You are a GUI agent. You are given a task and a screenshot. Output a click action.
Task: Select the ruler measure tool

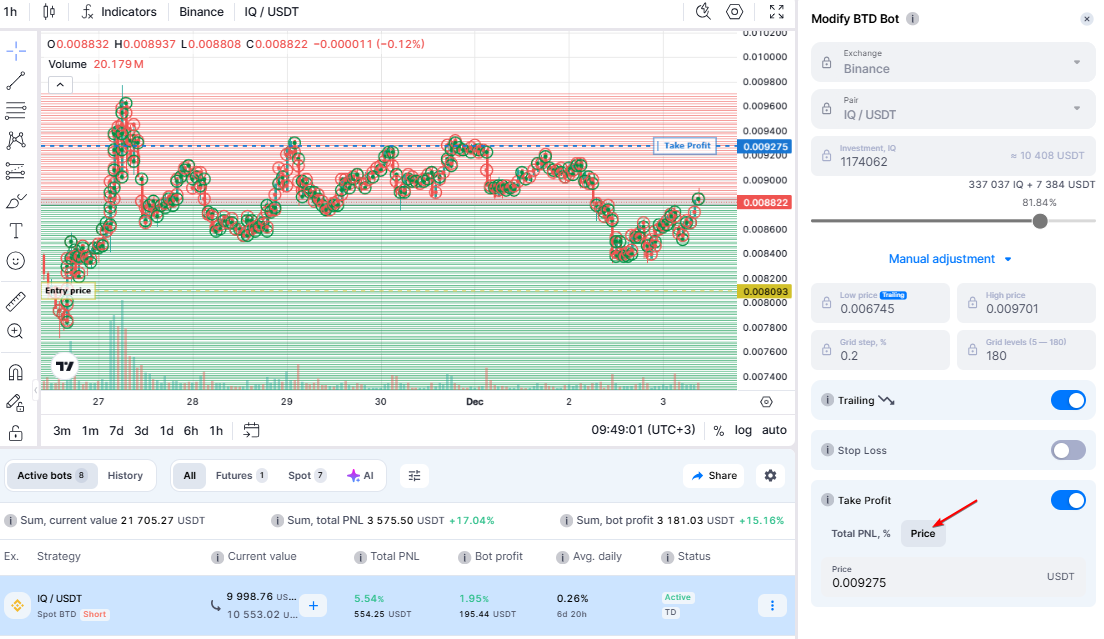(x=15, y=300)
